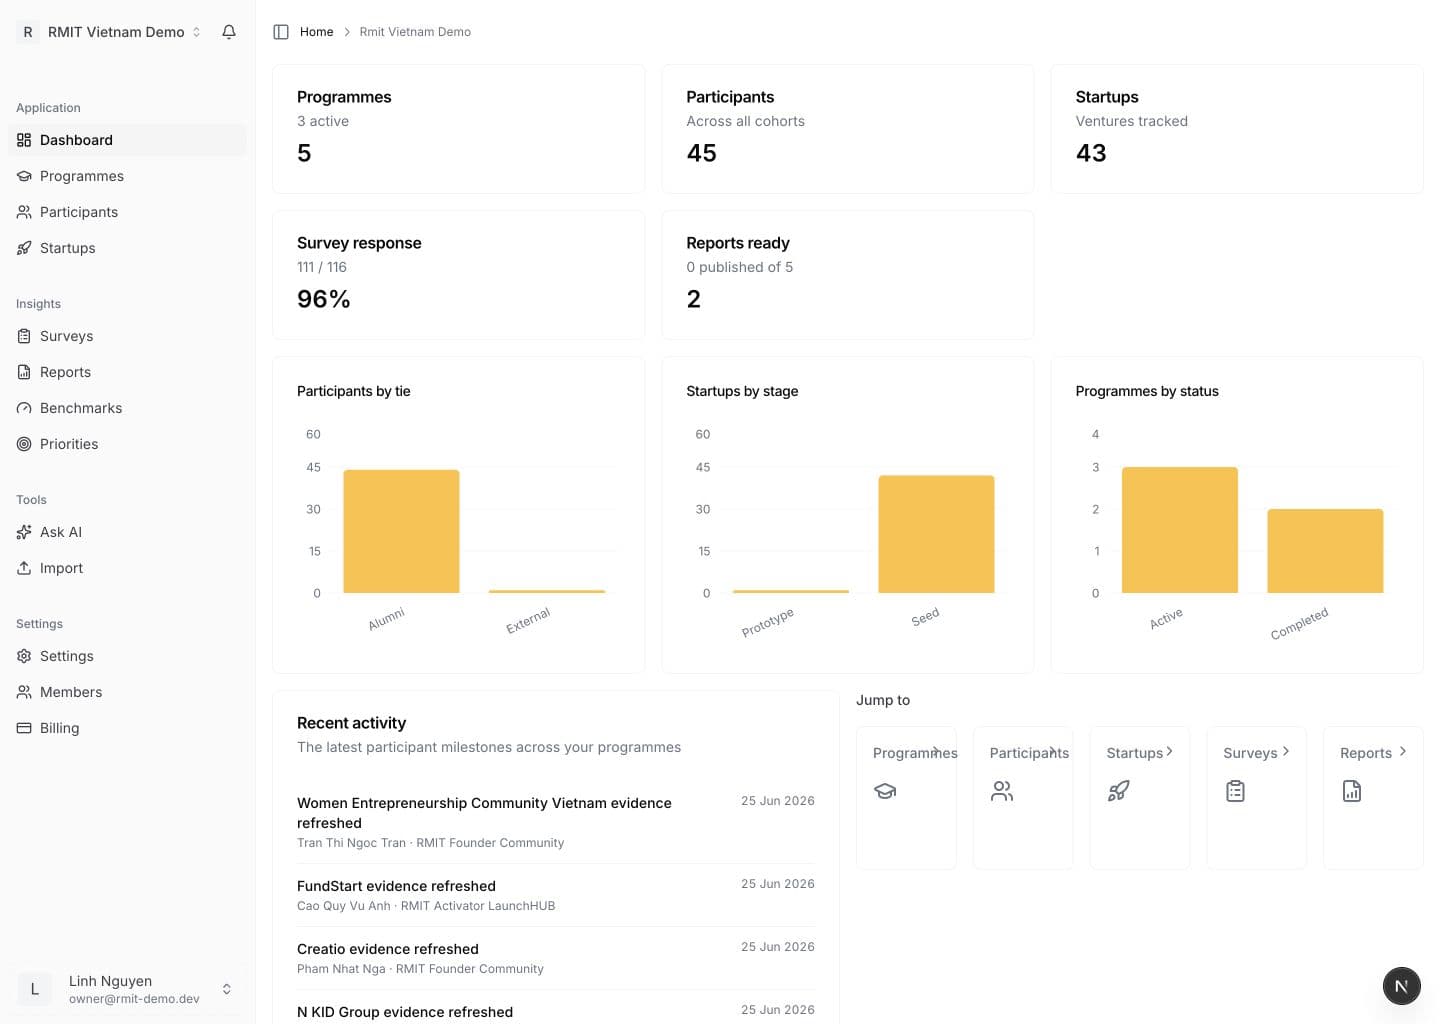The width and height of the screenshot is (1440, 1024).
Task: Open Ask AI tool
Action: (x=127, y=532)
